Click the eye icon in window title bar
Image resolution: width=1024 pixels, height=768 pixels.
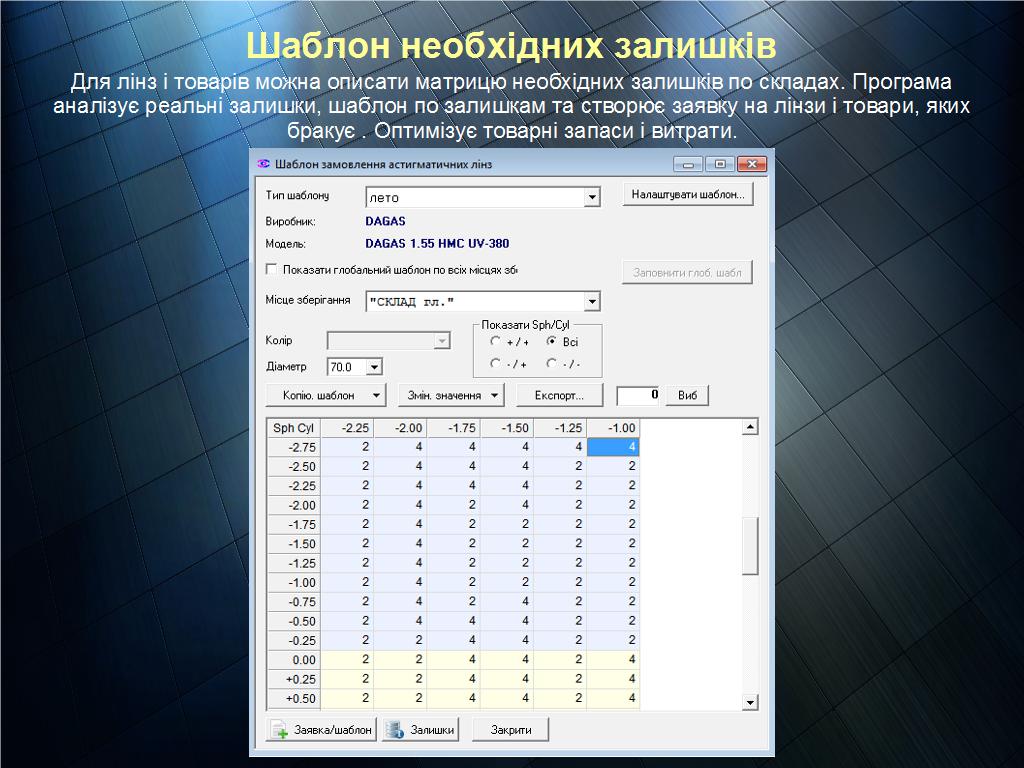264,164
